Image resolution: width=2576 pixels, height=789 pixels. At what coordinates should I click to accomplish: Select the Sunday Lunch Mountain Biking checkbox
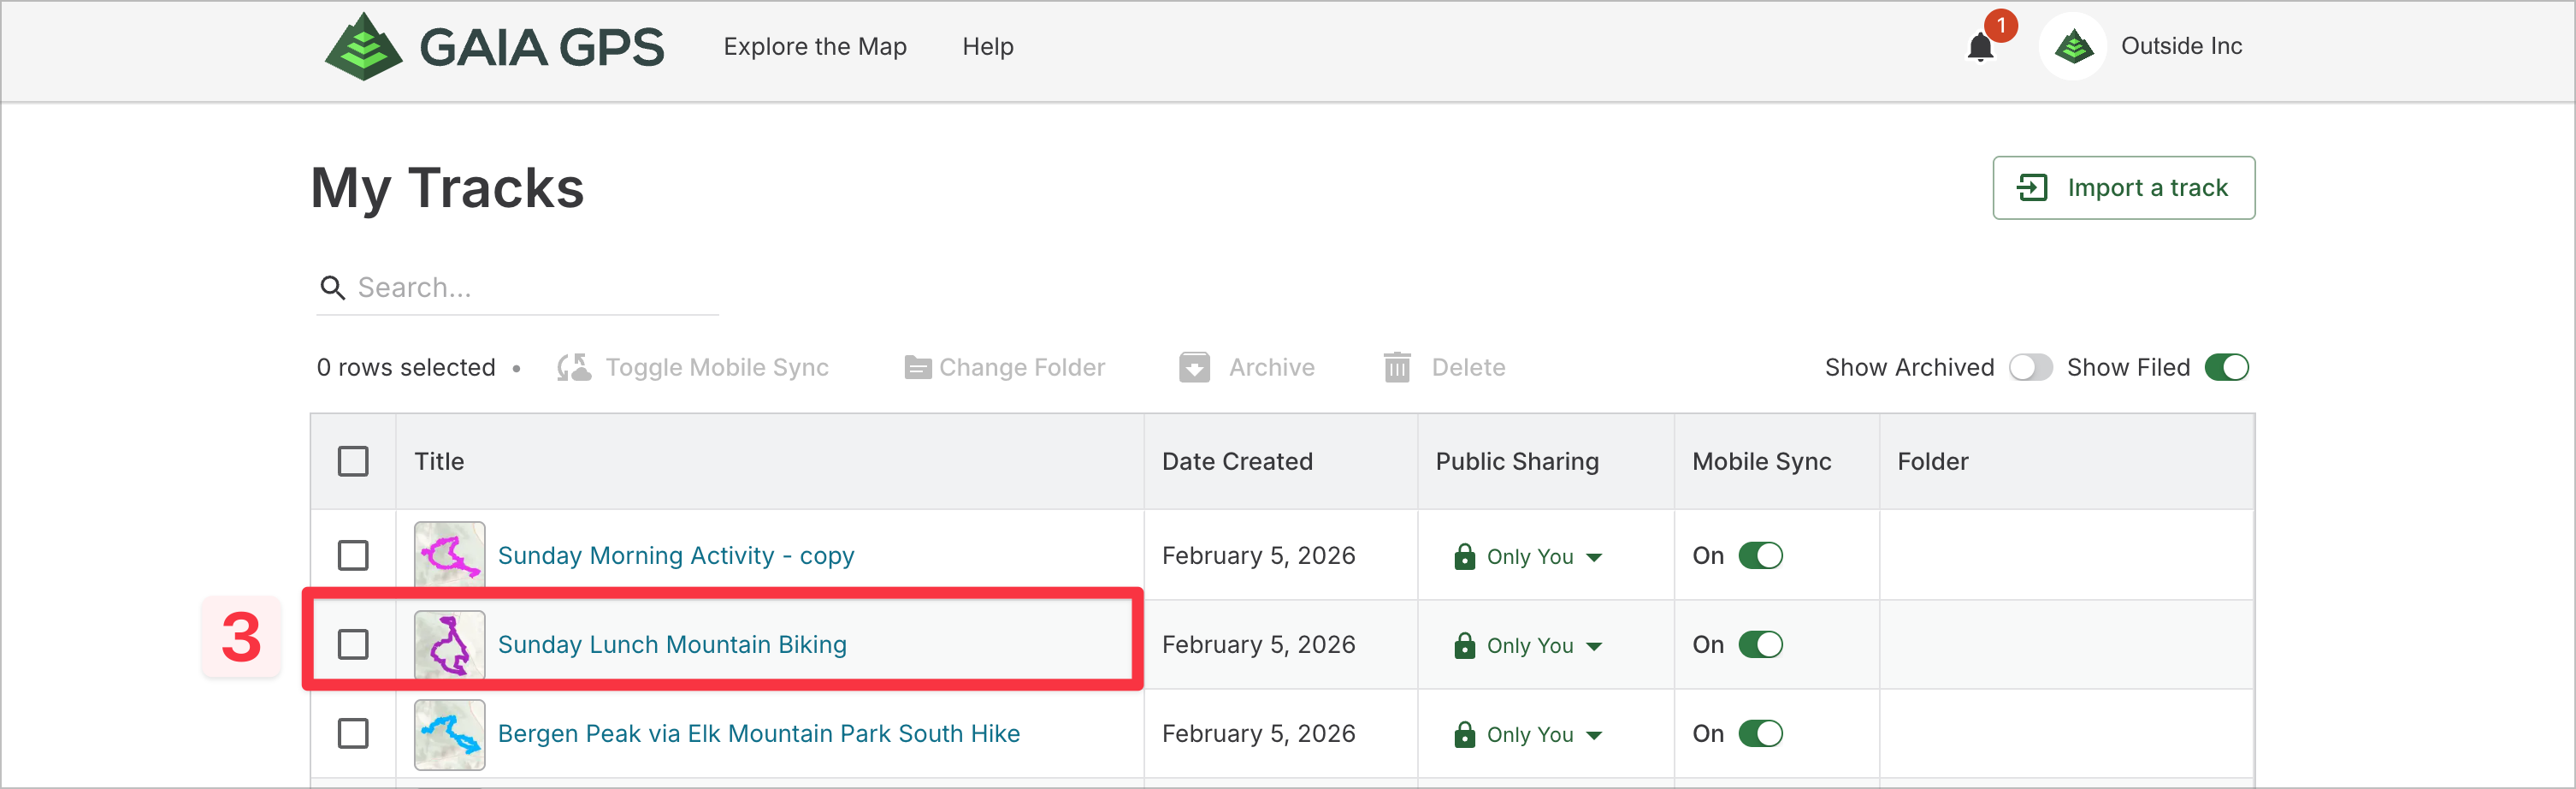click(x=353, y=645)
